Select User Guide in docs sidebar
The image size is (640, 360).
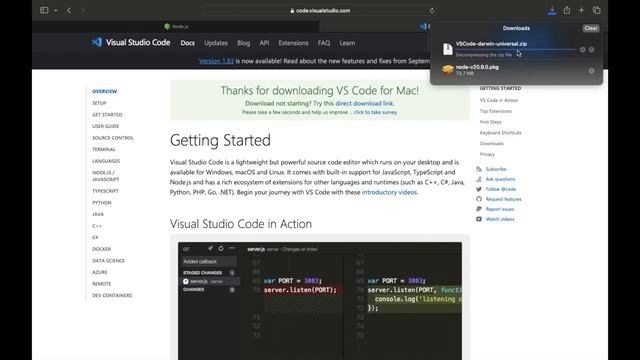click(106, 126)
